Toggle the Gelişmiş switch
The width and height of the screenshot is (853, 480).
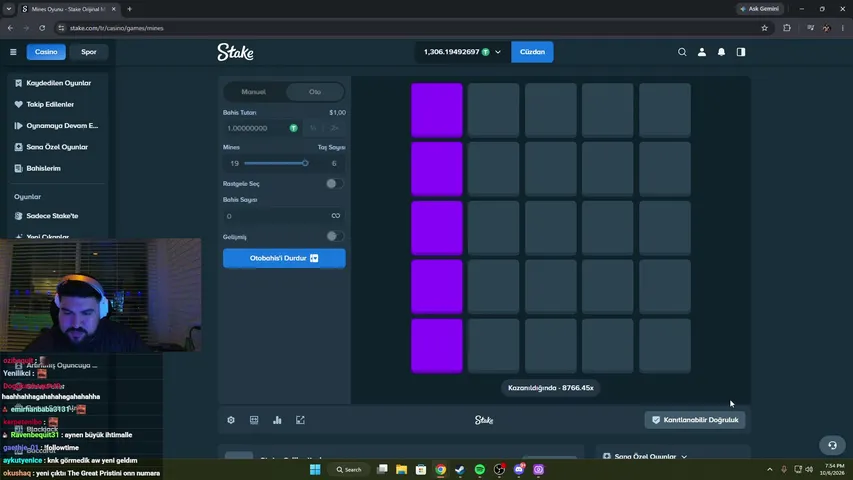[x=335, y=236]
